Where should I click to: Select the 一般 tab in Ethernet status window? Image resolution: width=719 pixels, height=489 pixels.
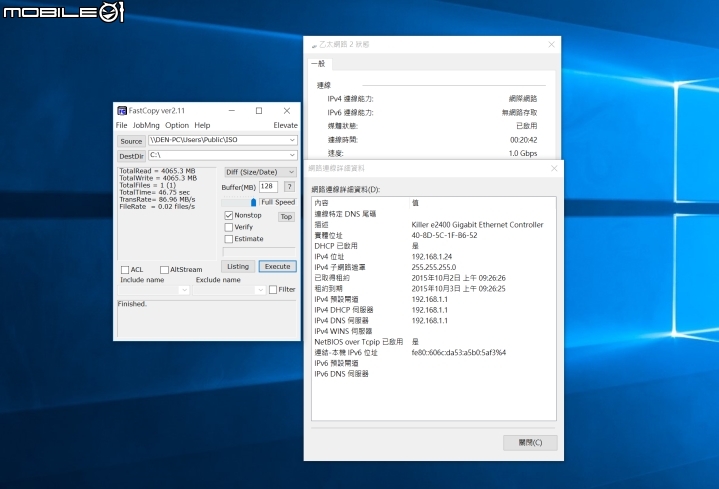pyautogui.click(x=318, y=64)
